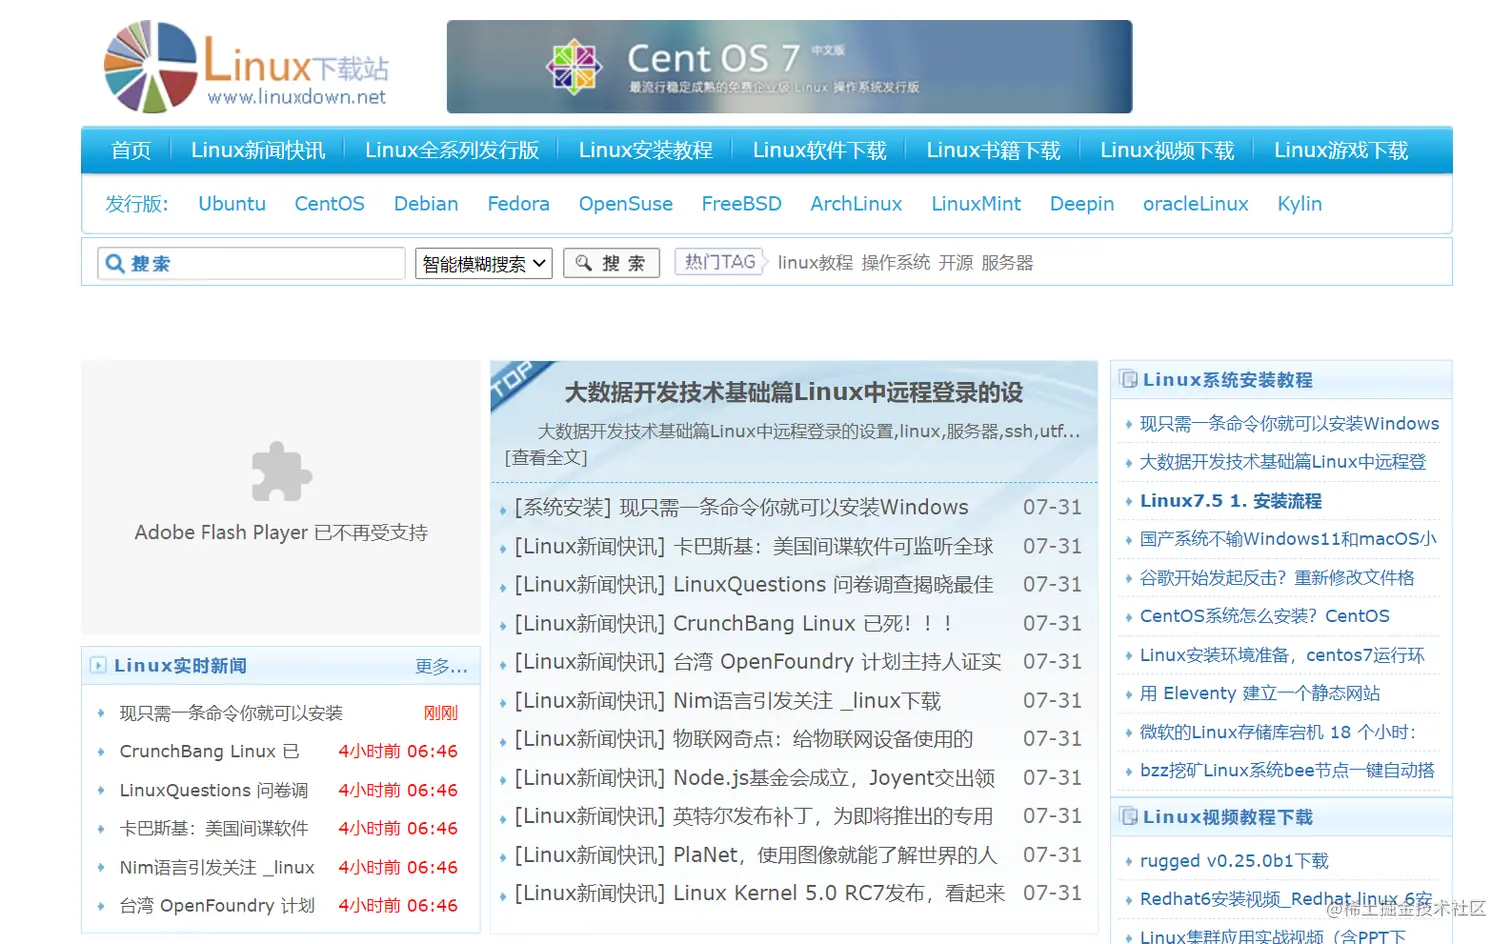Go to 首页 in navigation bar

[x=131, y=150]
